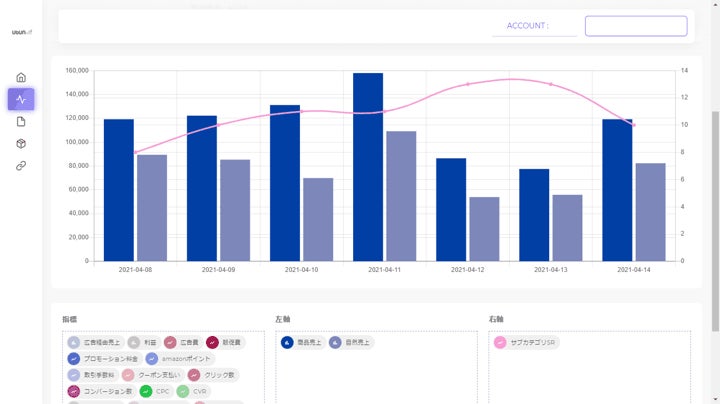Open the chain link icon in sidebar
The width and height of the screenshot is (720, 404).
[x=21, y=166]
